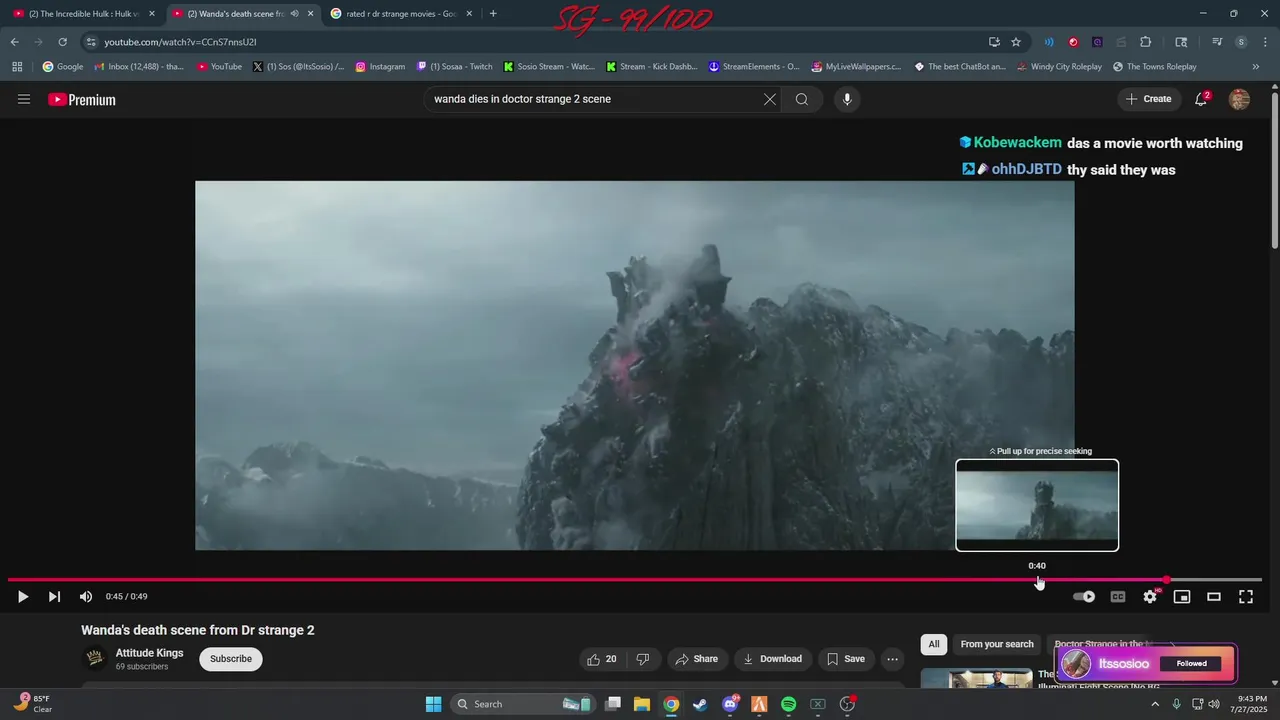Download the video
This screenshot has width=1280, height=720.
[772, 659]
